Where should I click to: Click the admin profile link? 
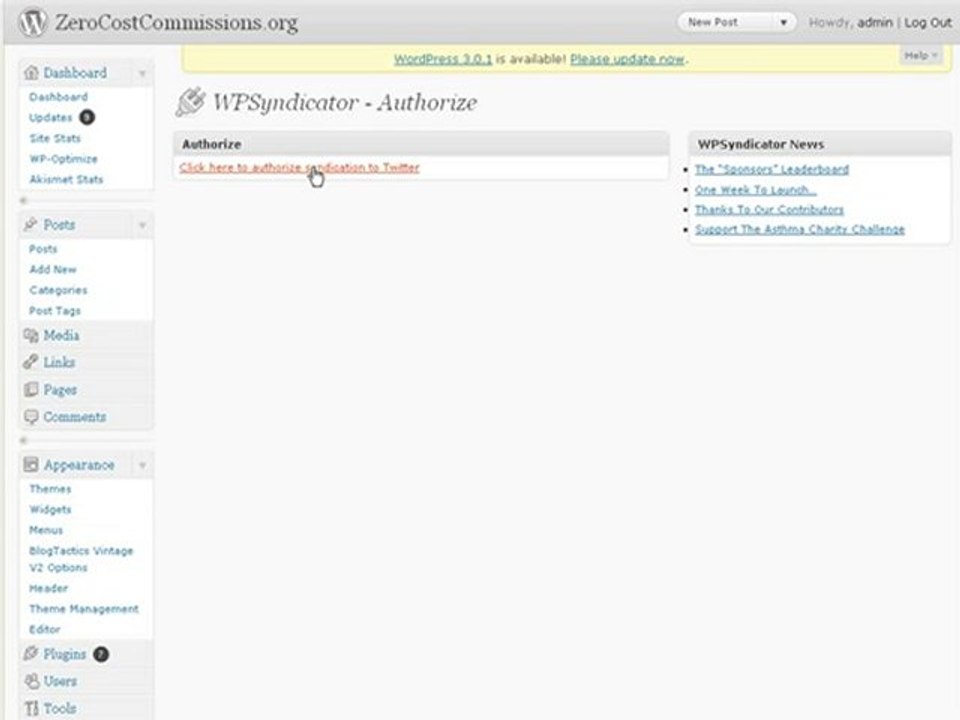pos(874,23)
